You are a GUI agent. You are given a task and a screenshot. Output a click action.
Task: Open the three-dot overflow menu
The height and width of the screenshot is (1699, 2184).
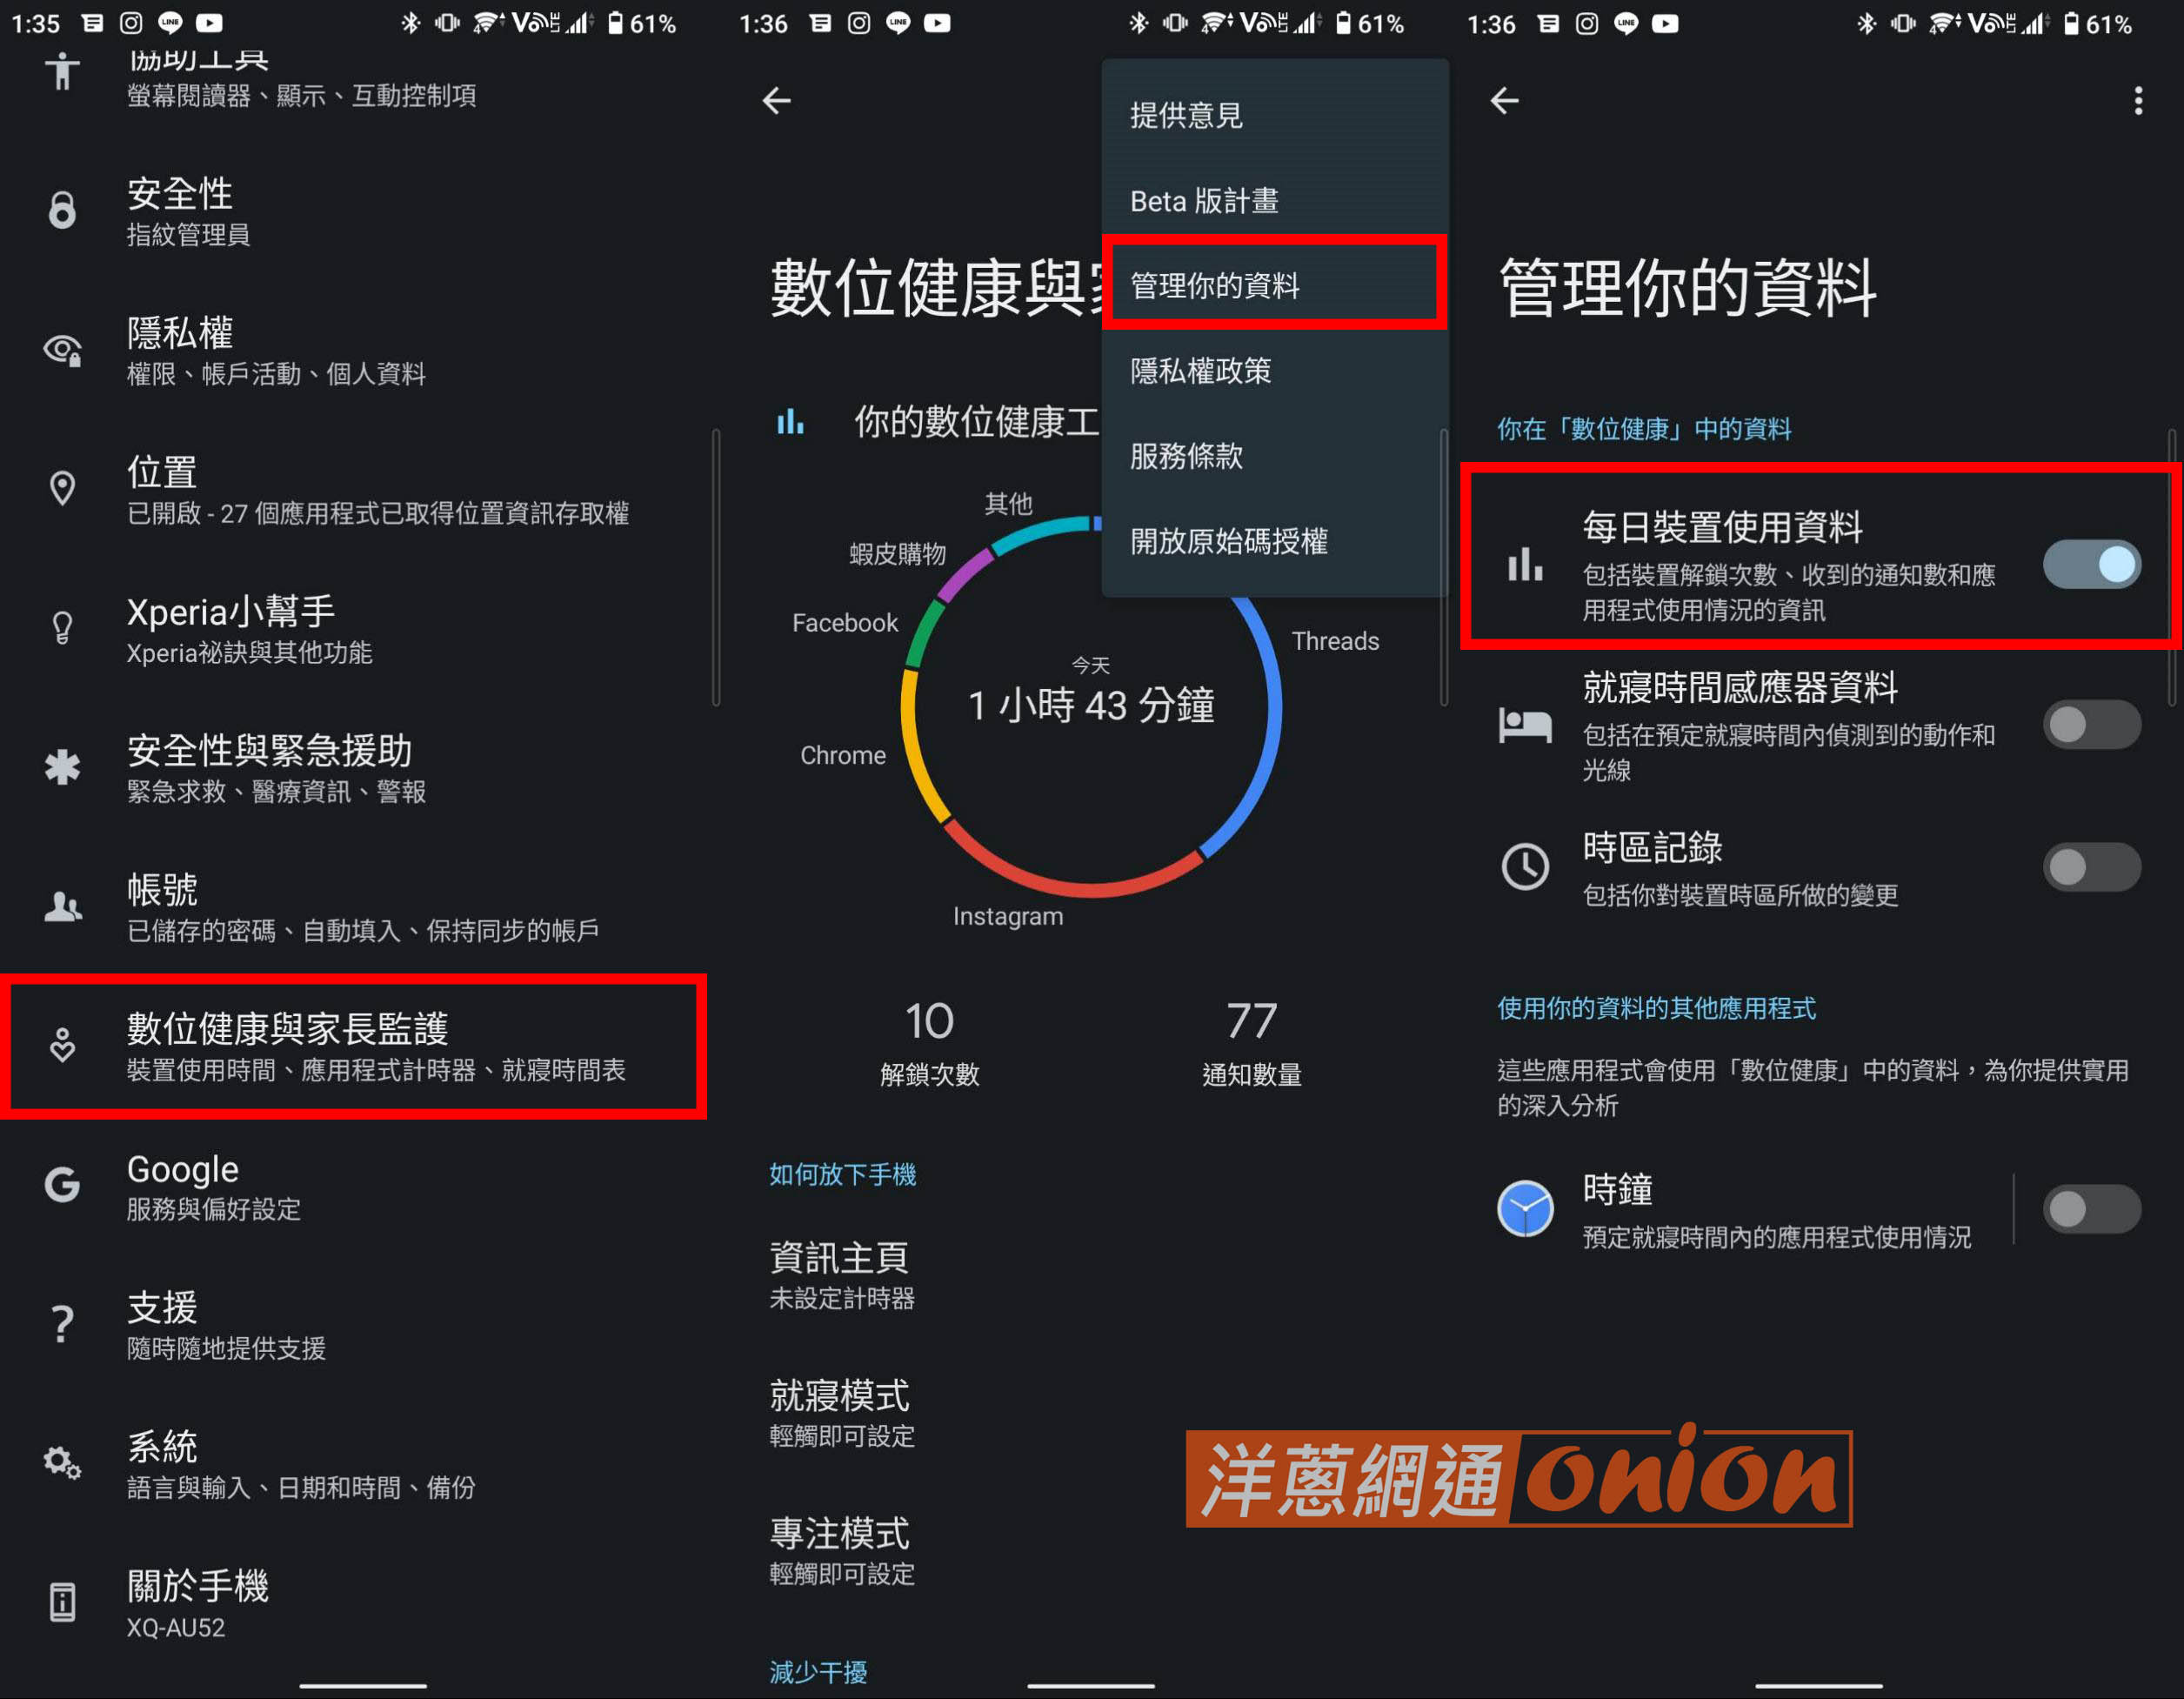point(2138,100)
